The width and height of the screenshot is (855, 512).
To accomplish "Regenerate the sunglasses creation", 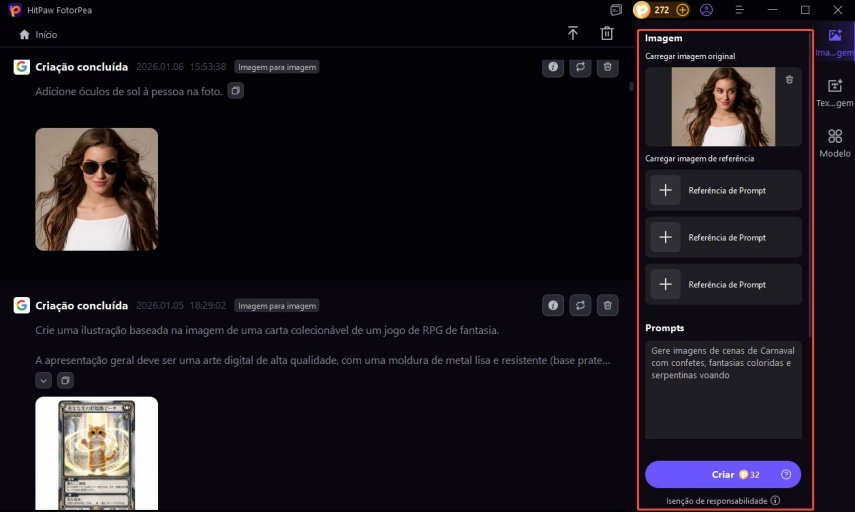I will coord(580,67).
